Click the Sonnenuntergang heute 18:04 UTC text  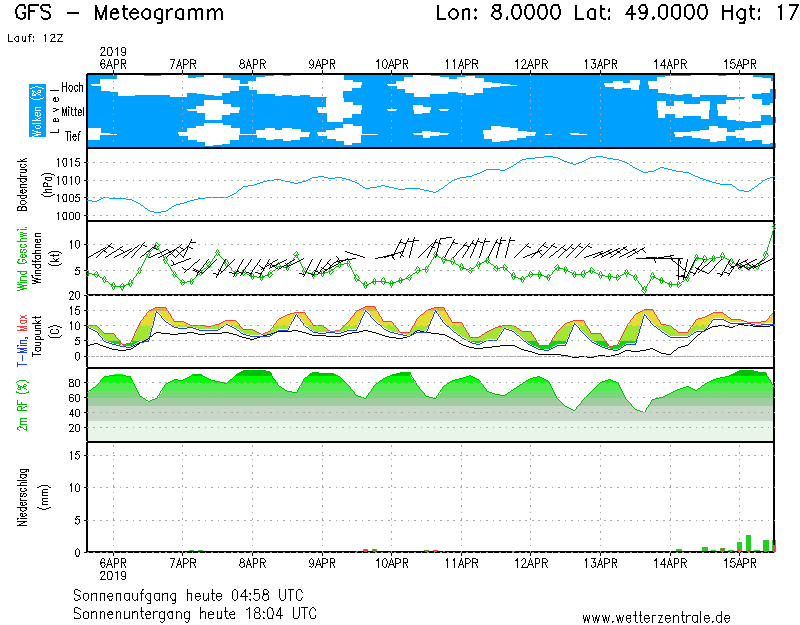pos(195,612)
